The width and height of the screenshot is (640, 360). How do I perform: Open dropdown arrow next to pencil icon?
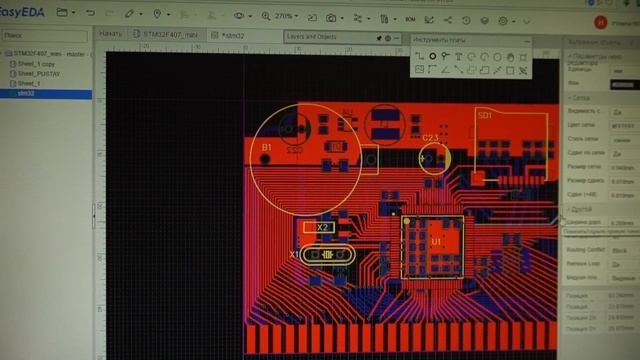point(141,14)
